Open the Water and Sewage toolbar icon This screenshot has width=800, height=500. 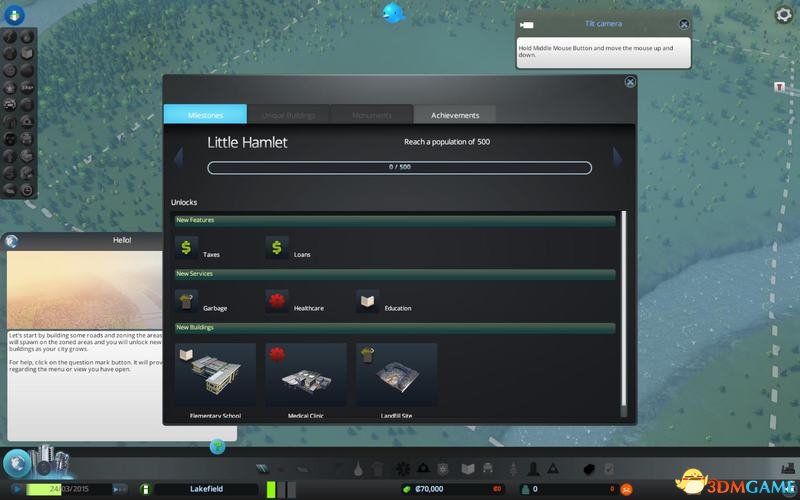(x=358, y=469)
